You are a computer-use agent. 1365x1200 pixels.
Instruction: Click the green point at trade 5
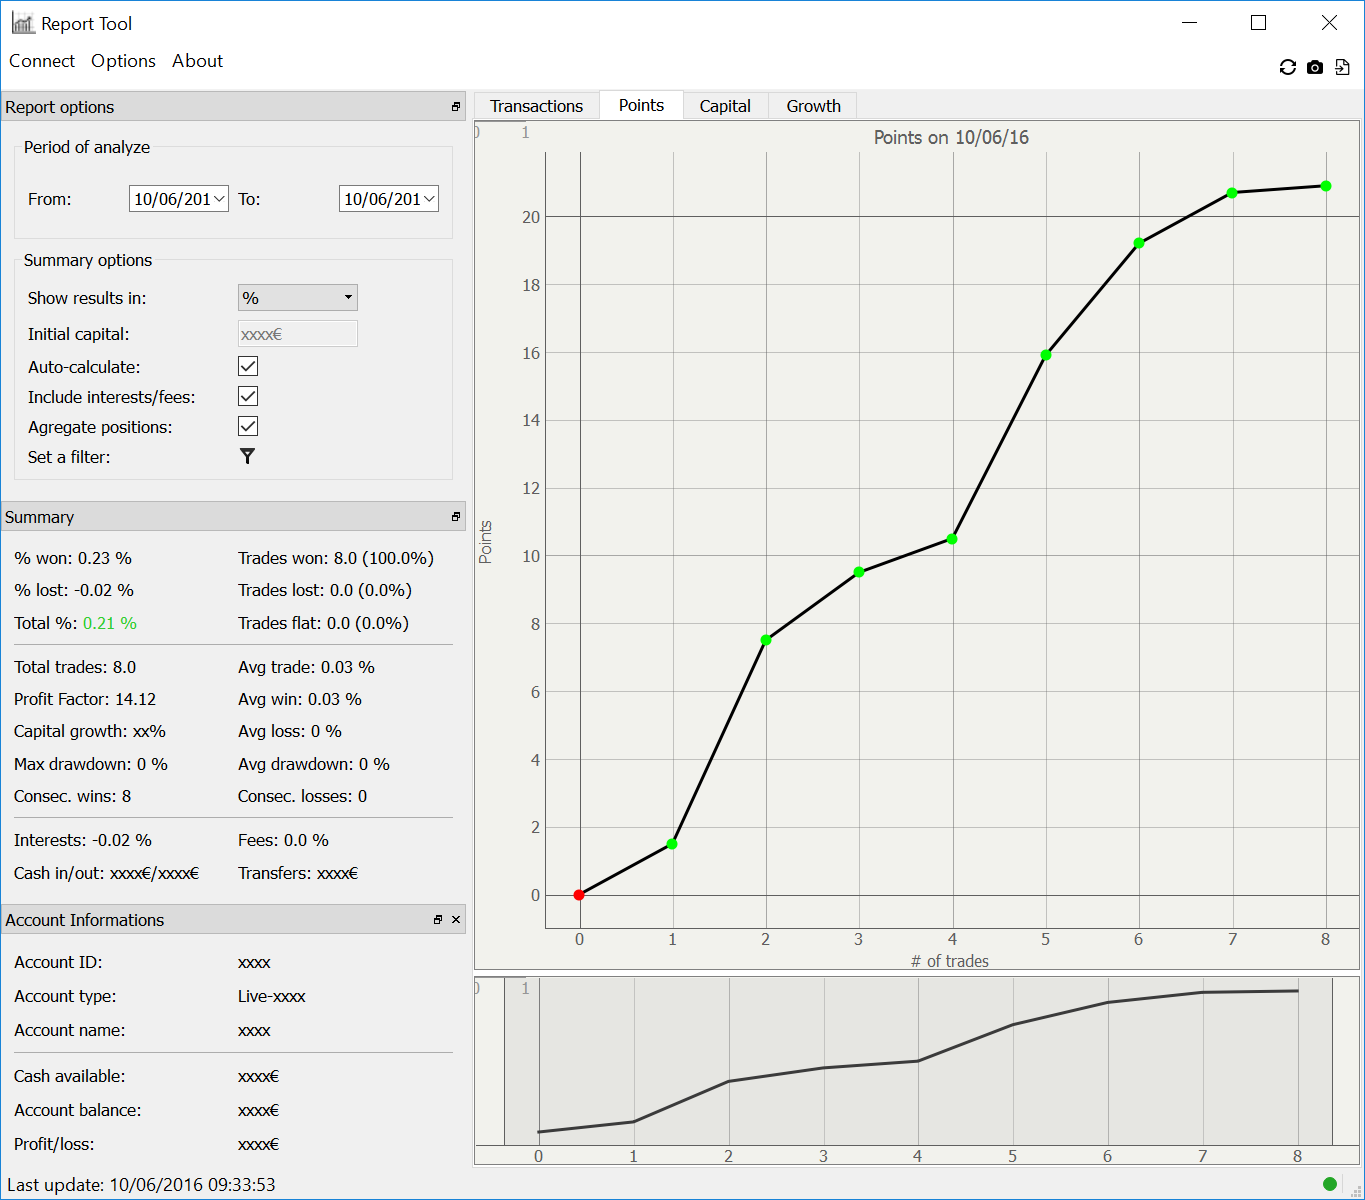pos(1046,355)
